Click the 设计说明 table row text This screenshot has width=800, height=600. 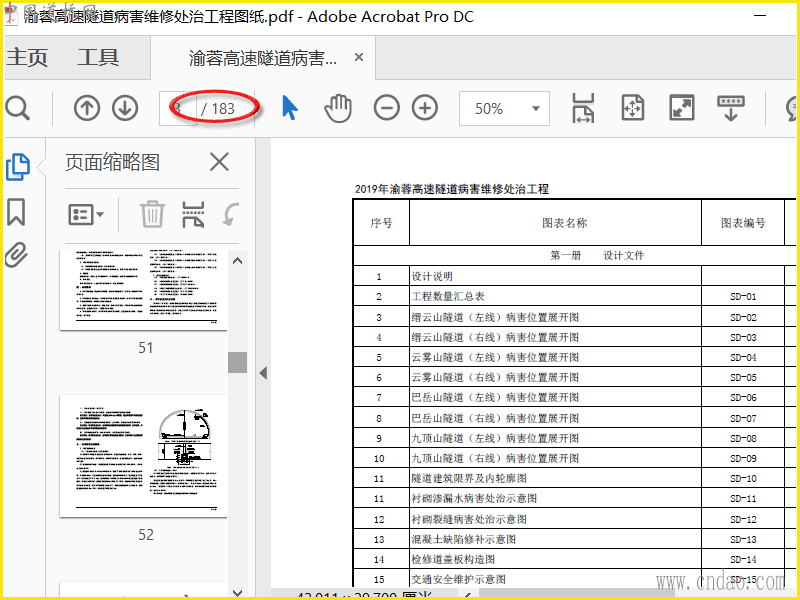point(432,276)
